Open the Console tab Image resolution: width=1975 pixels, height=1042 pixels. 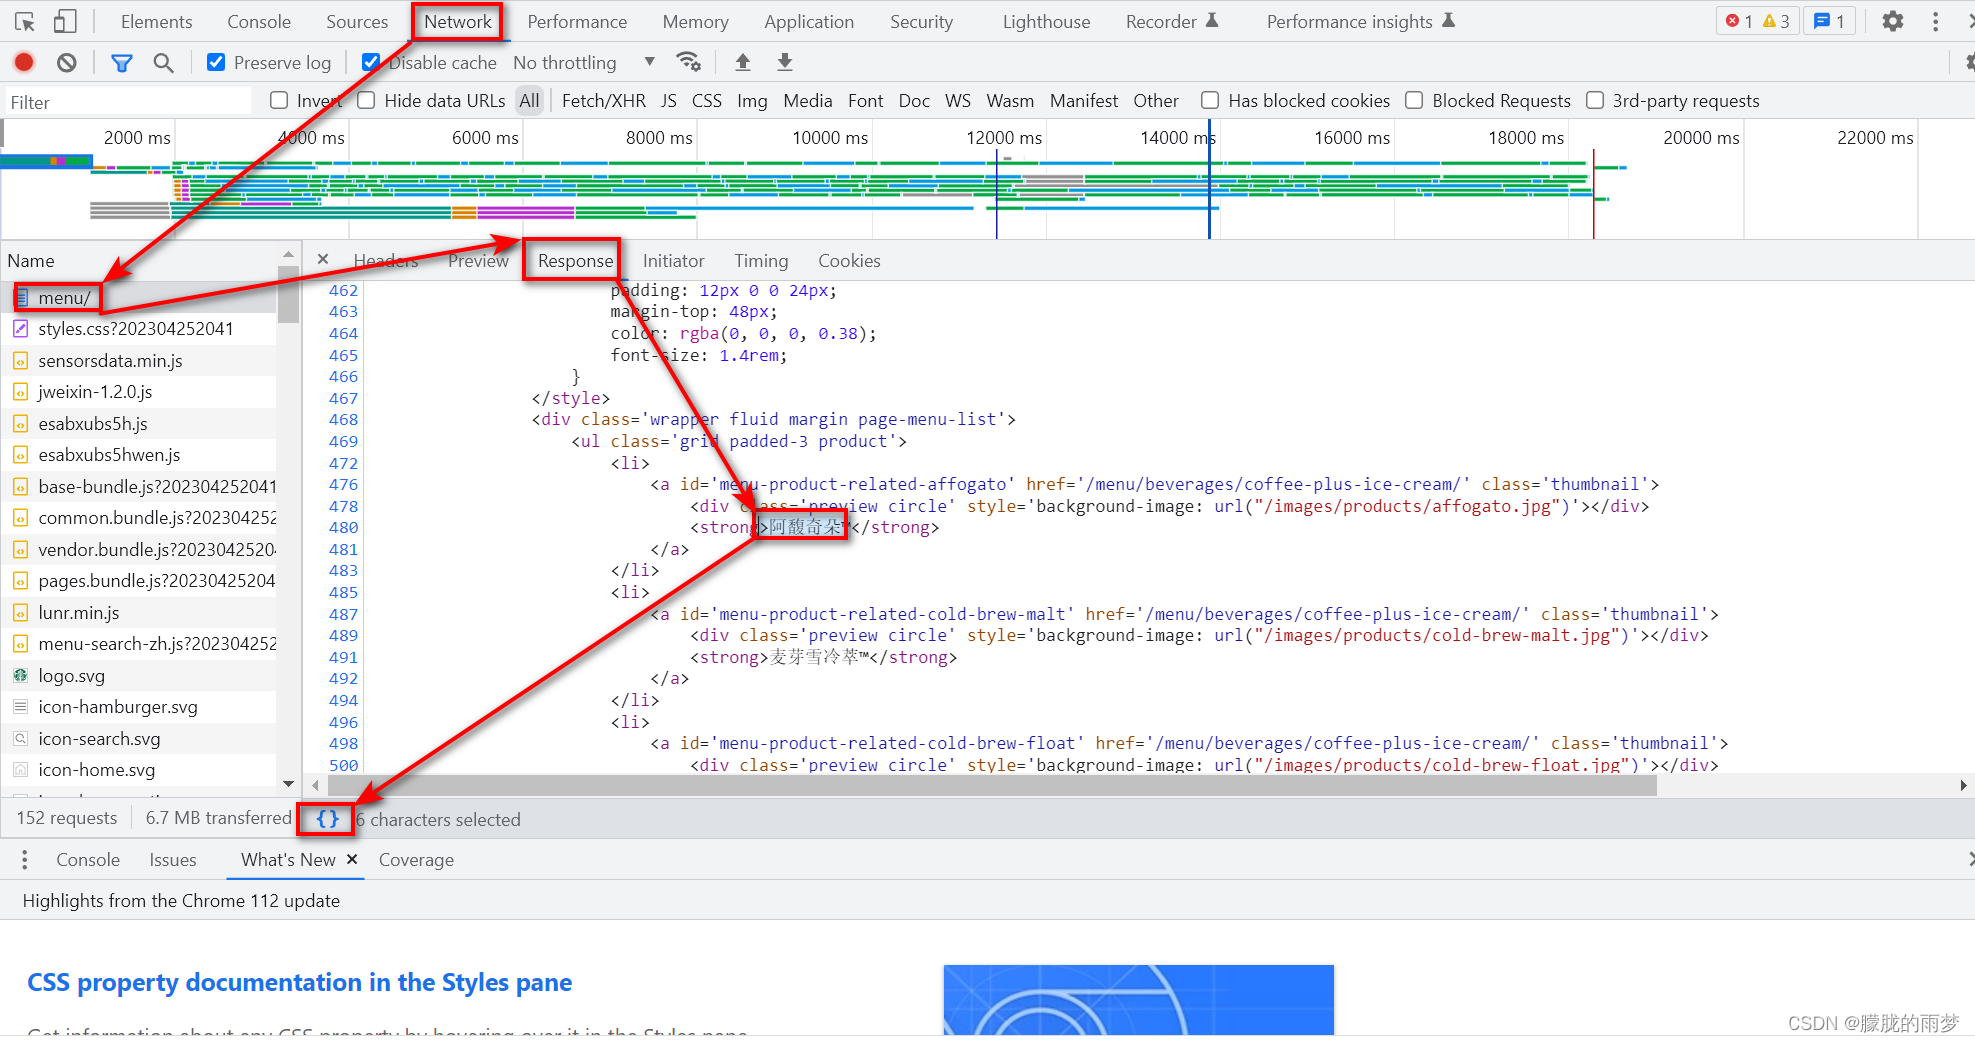[259, 21]
